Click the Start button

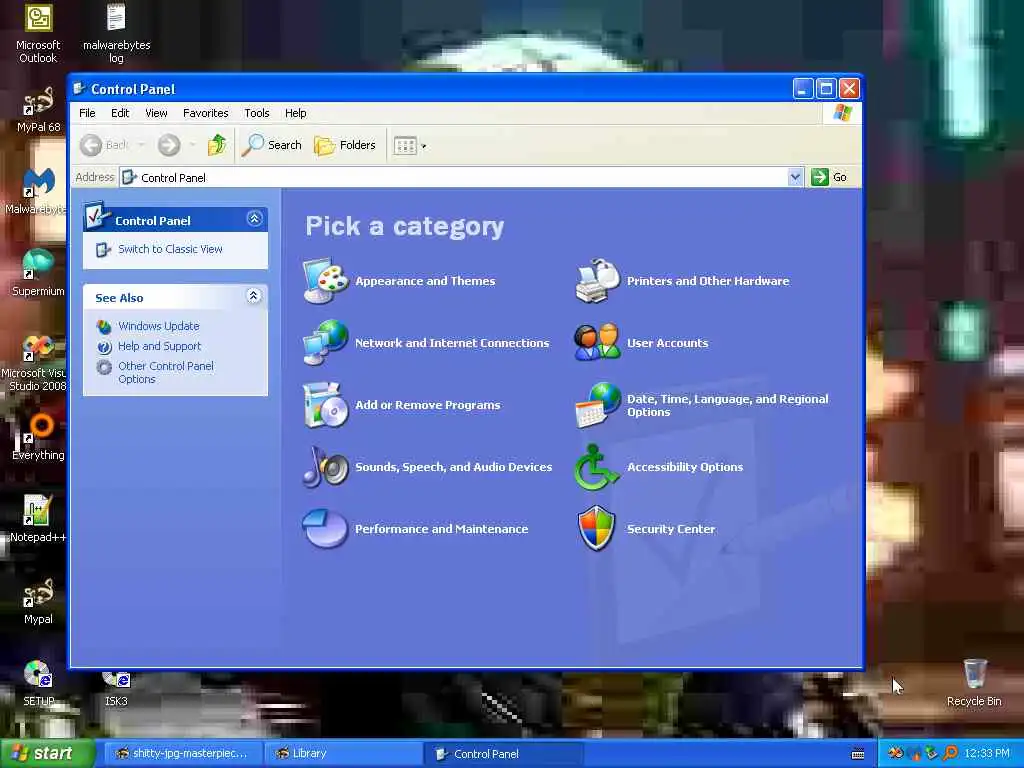point(46,754)
